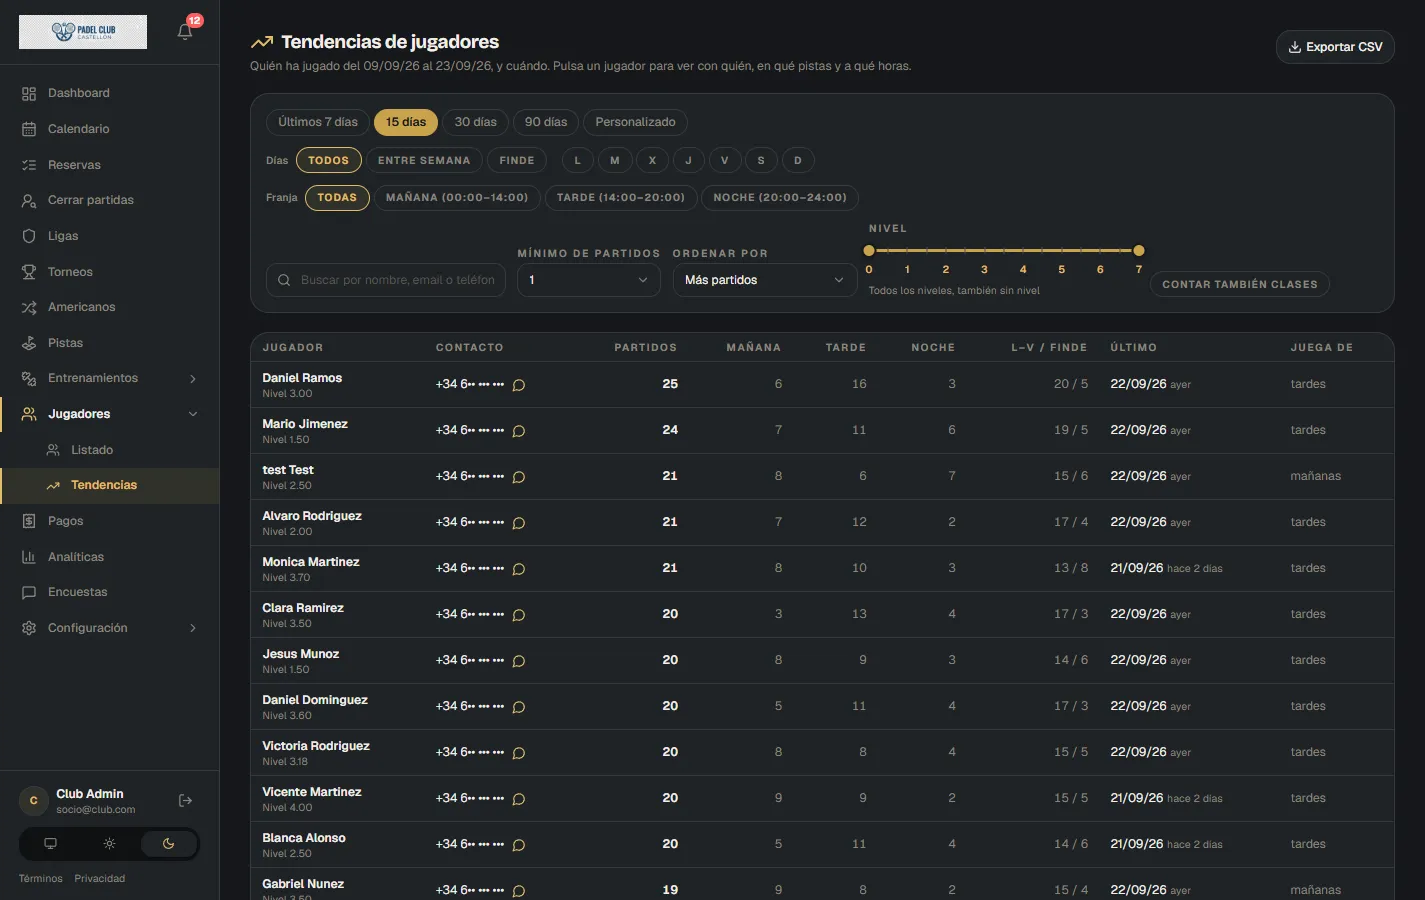
Task: Switch to light theme sun icon
Action: pyautogui.click(x=109, y=844)
